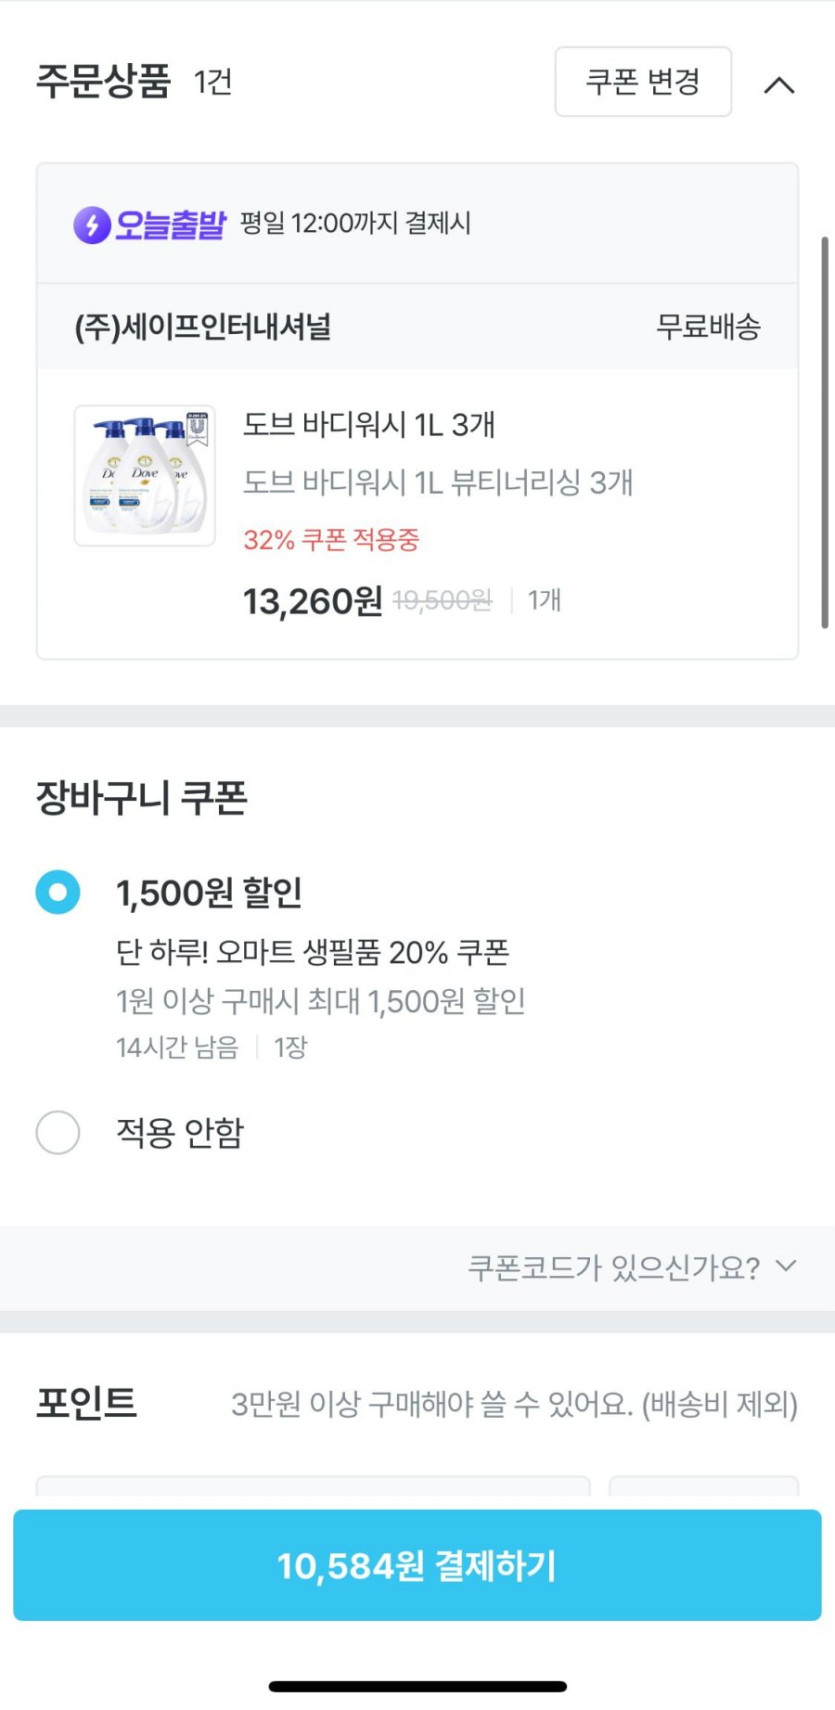Tap the 단 하루! 오마트 생필품 20% 쿠폰 description

[x=313, y=952]
